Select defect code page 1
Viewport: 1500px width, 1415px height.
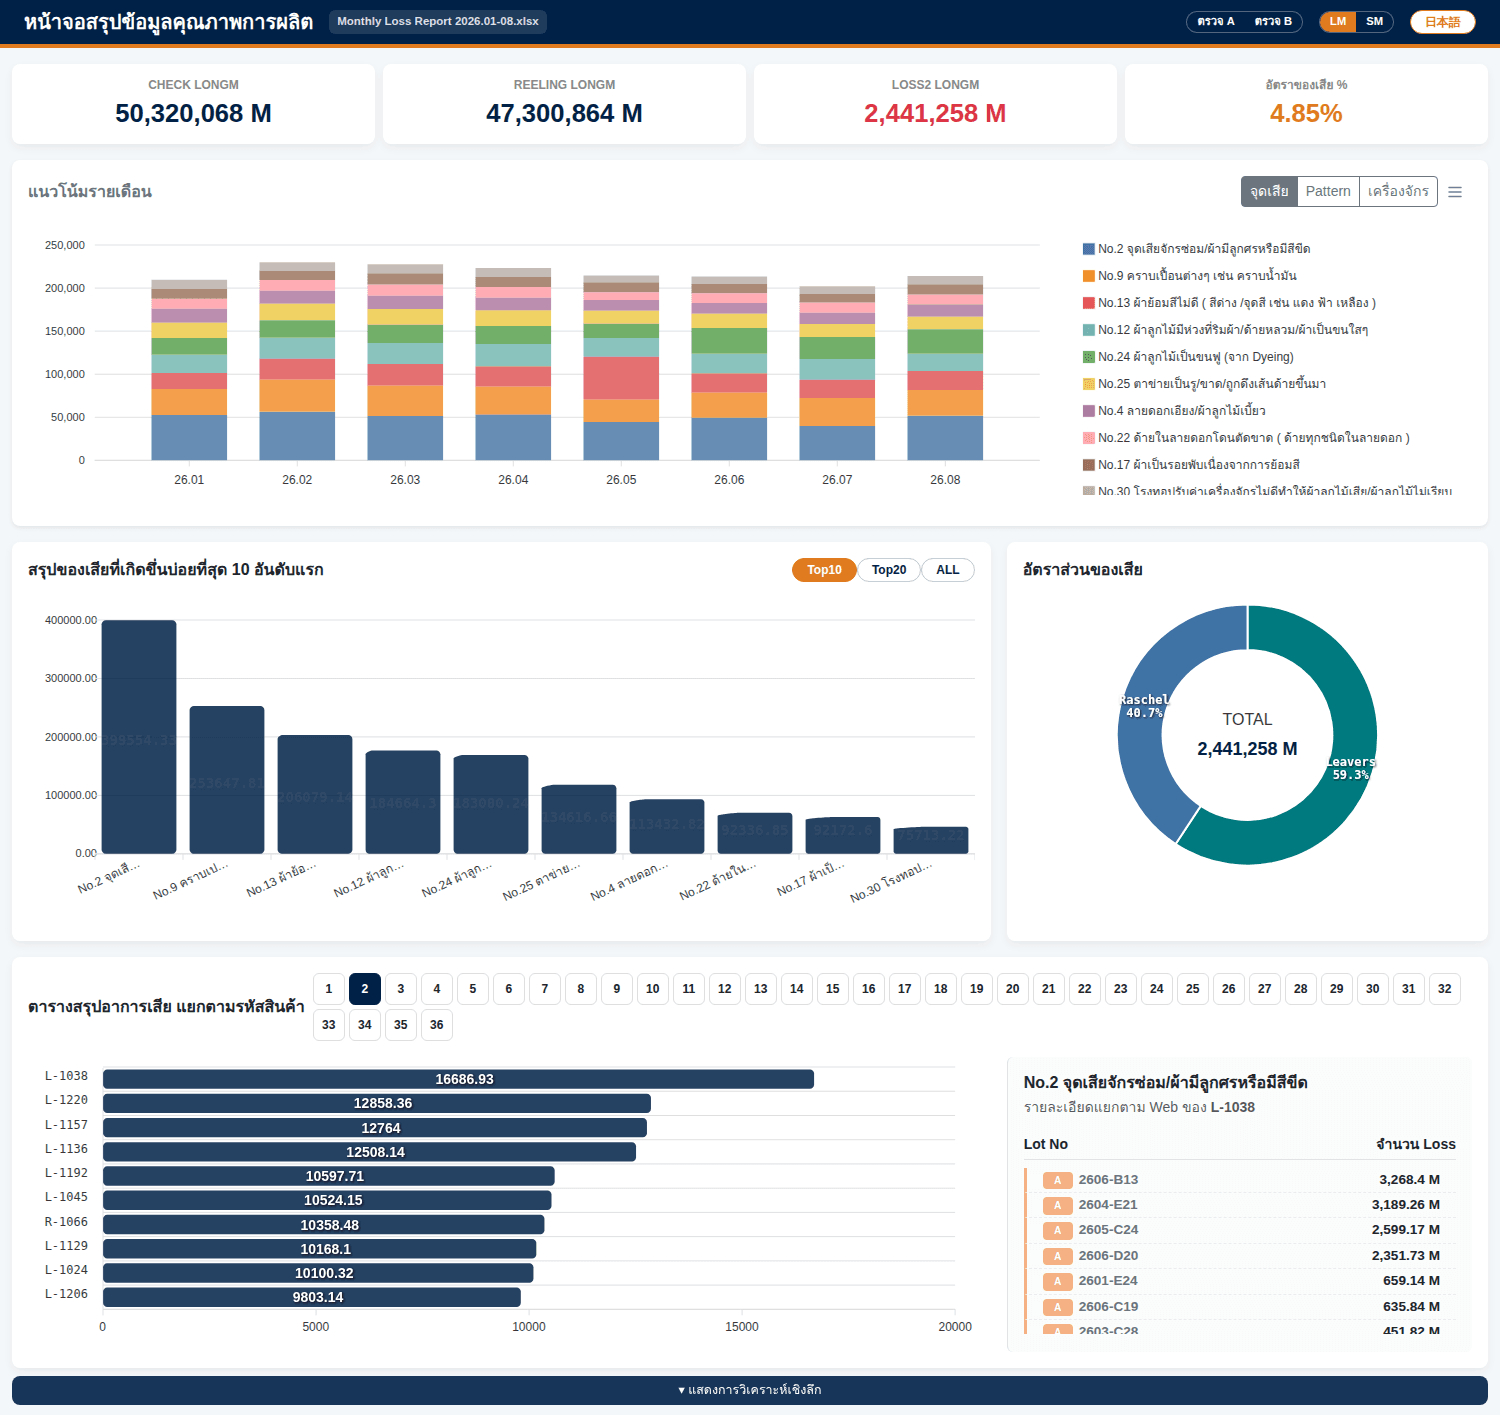[329, 989]
